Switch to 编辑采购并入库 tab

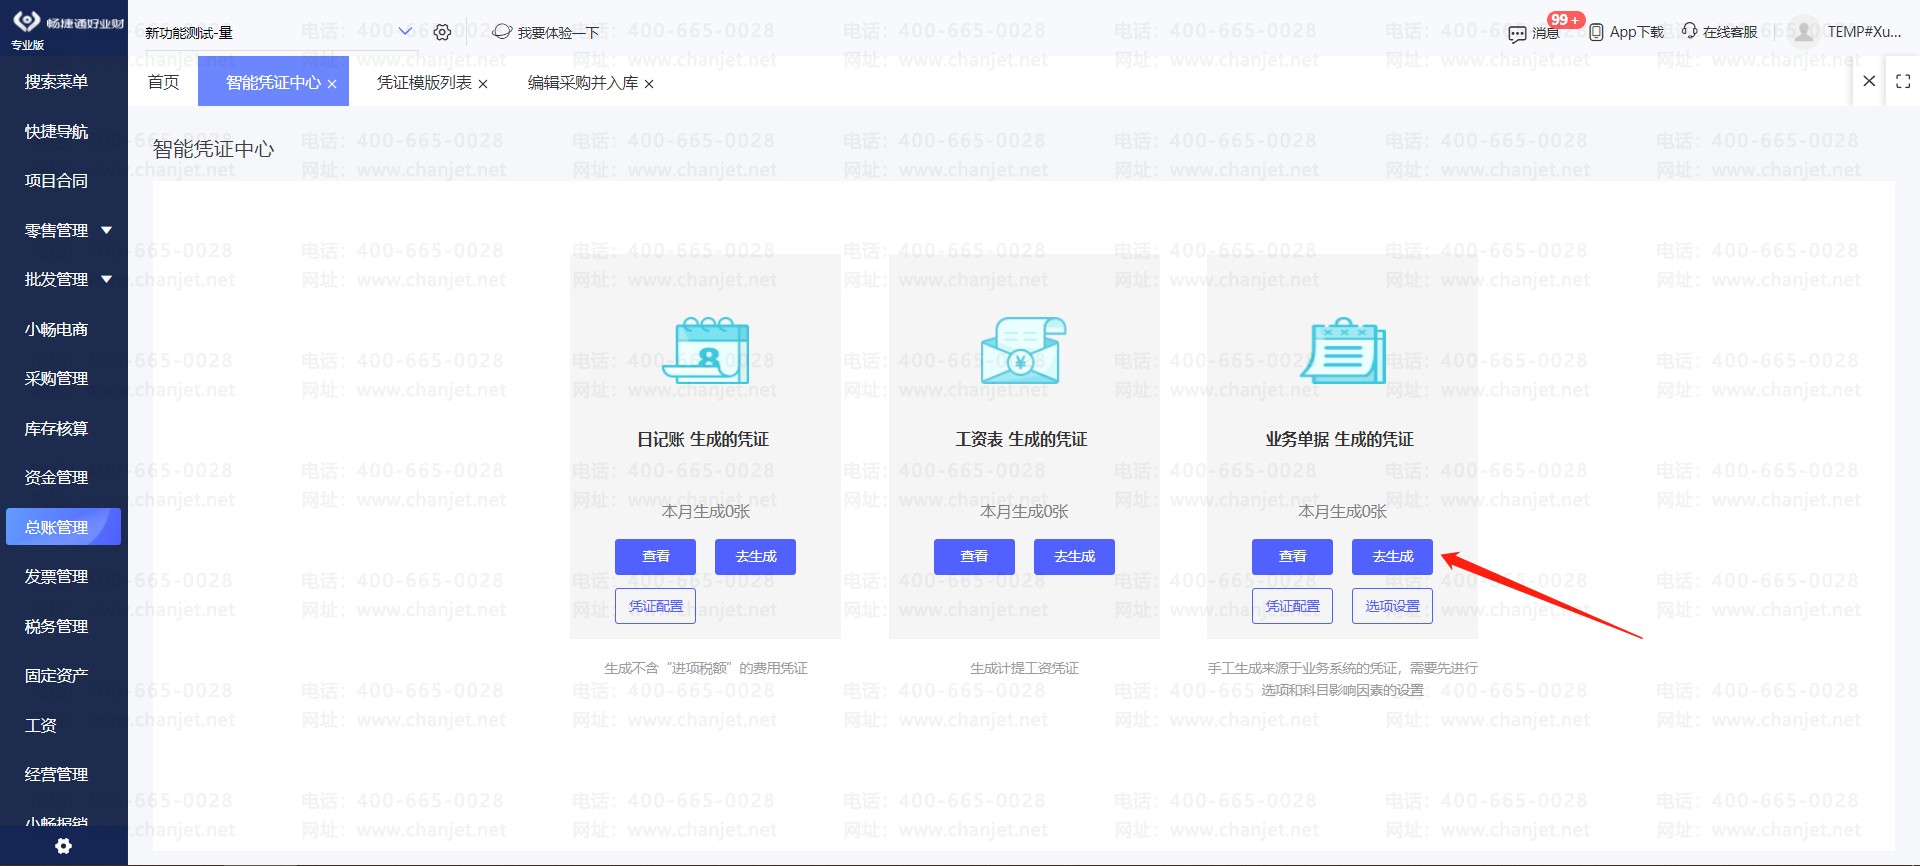tap(583, 83)
